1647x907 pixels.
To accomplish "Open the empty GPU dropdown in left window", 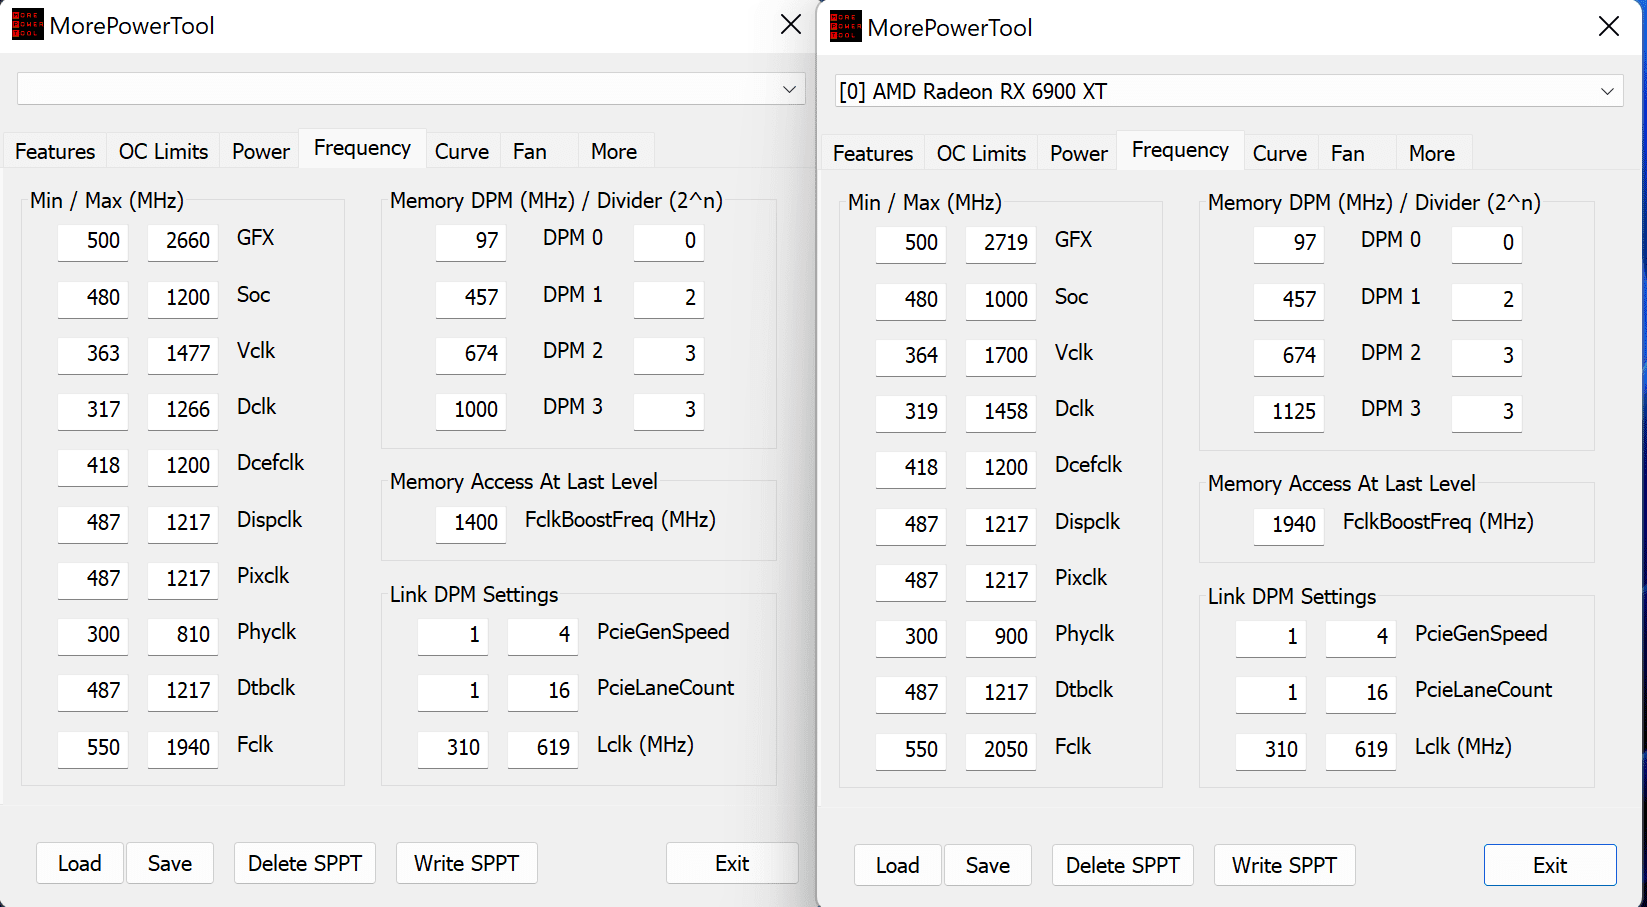I will pos(411,89).
